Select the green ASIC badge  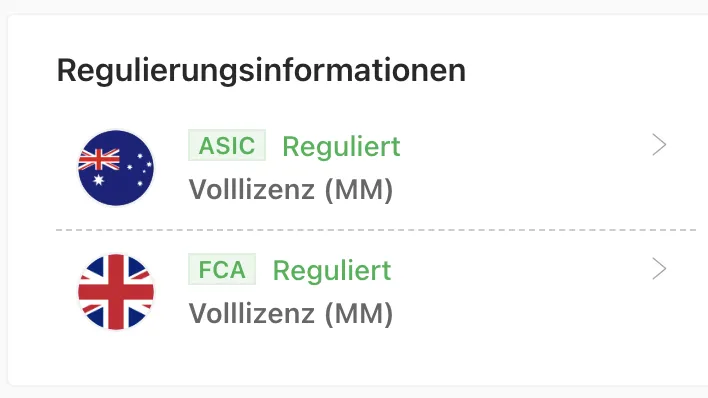pos(227,145)
